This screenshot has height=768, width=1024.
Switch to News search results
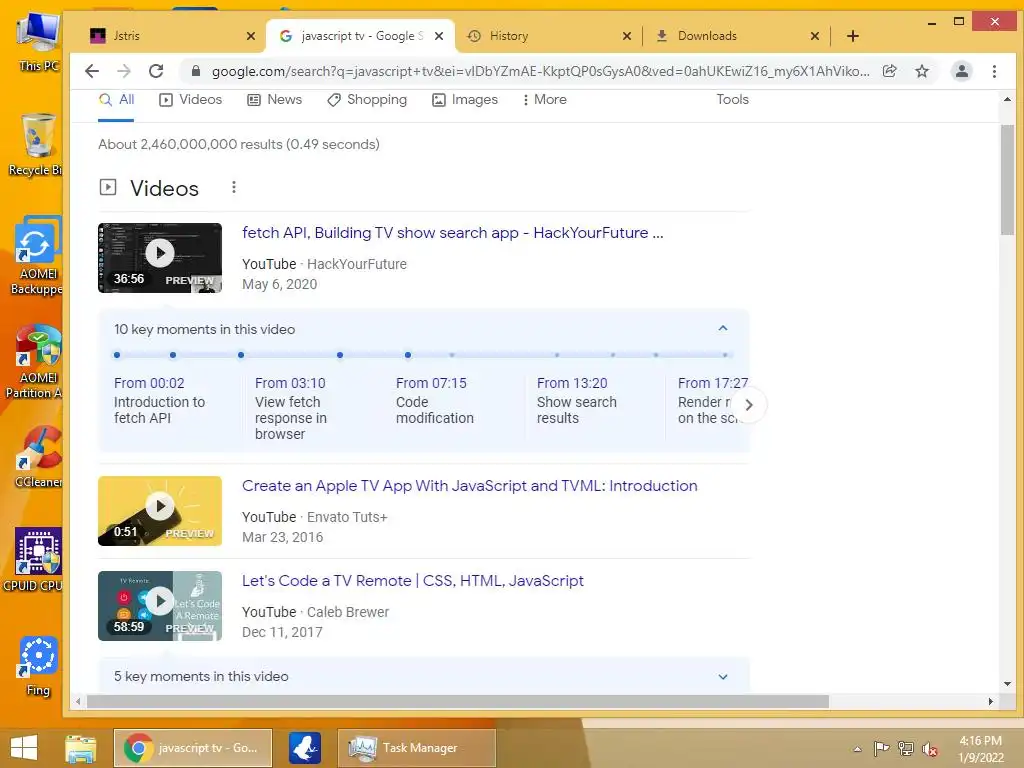(274, 100)
